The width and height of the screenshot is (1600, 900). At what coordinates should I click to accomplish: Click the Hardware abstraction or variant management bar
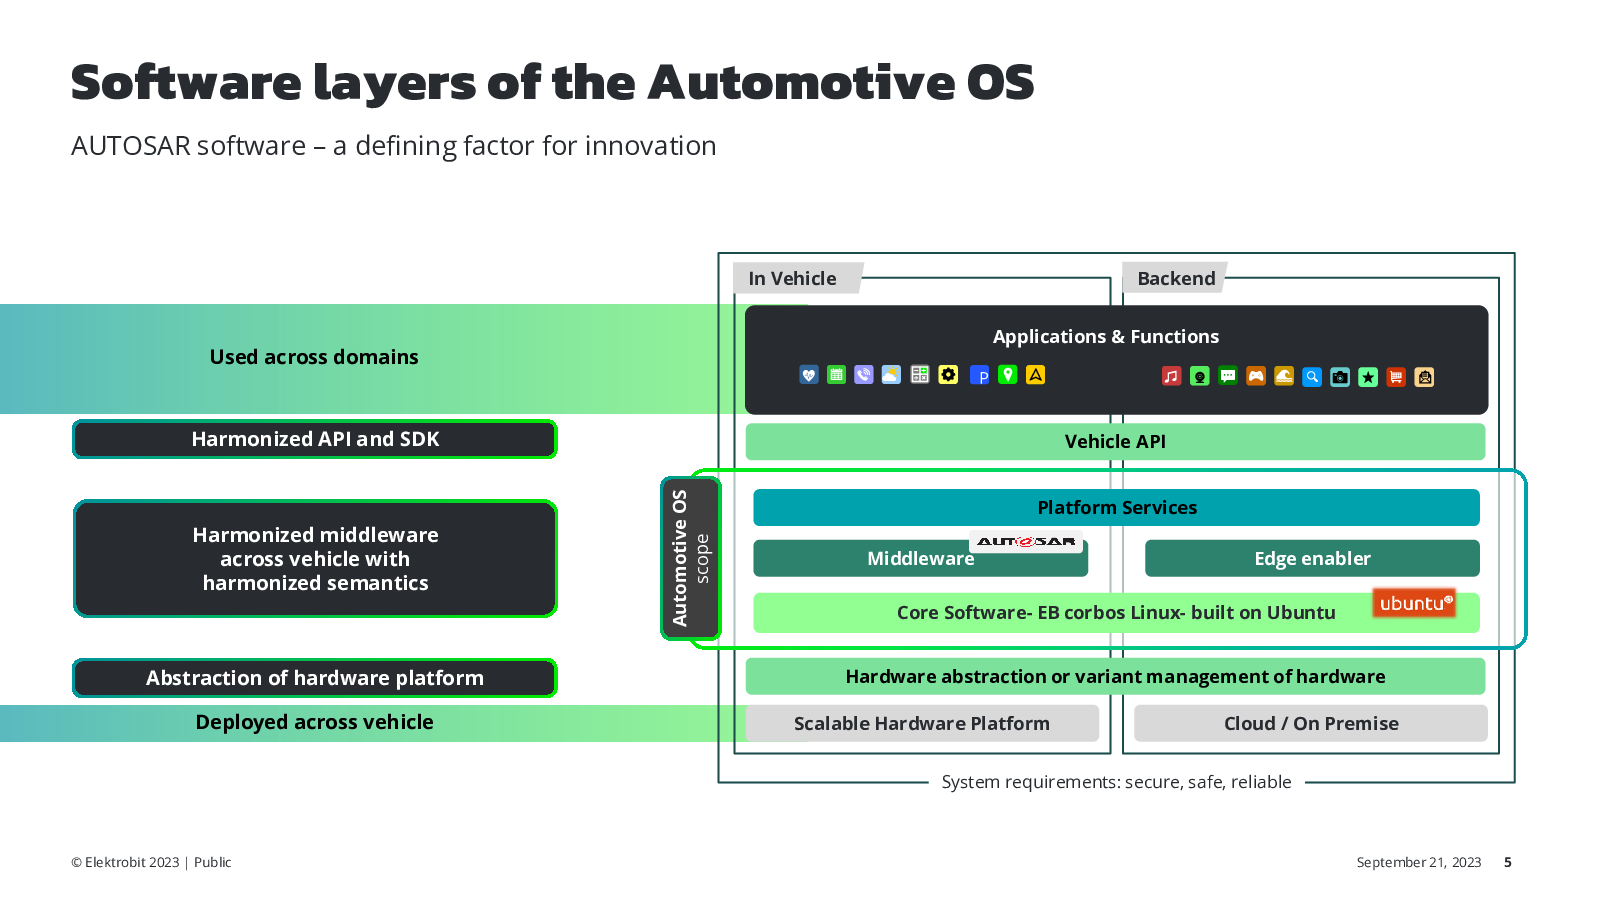point(1115,677)
